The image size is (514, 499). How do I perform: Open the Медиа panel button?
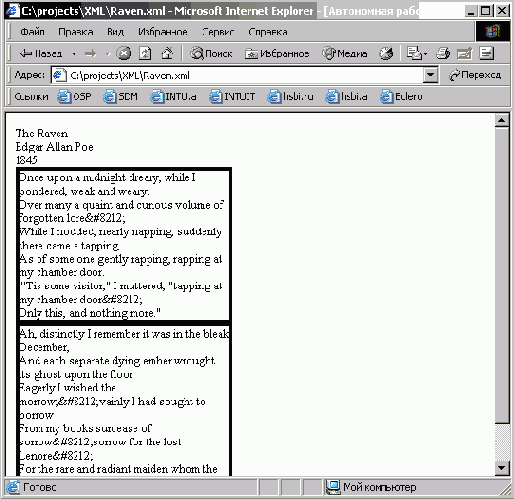coord(345,53)
